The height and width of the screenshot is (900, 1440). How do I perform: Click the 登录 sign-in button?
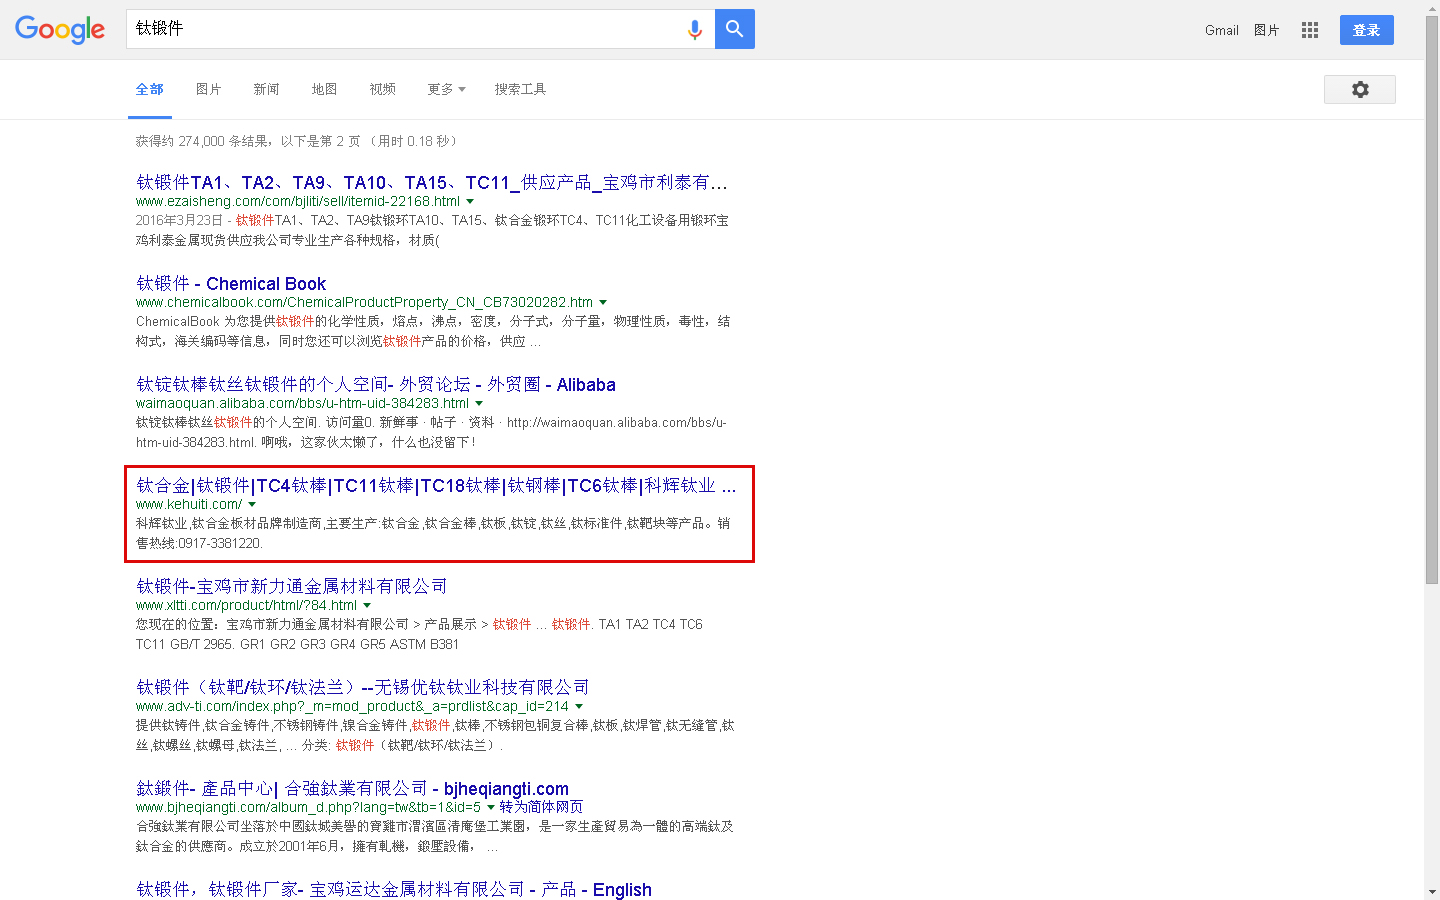[x=1367, y=30]
